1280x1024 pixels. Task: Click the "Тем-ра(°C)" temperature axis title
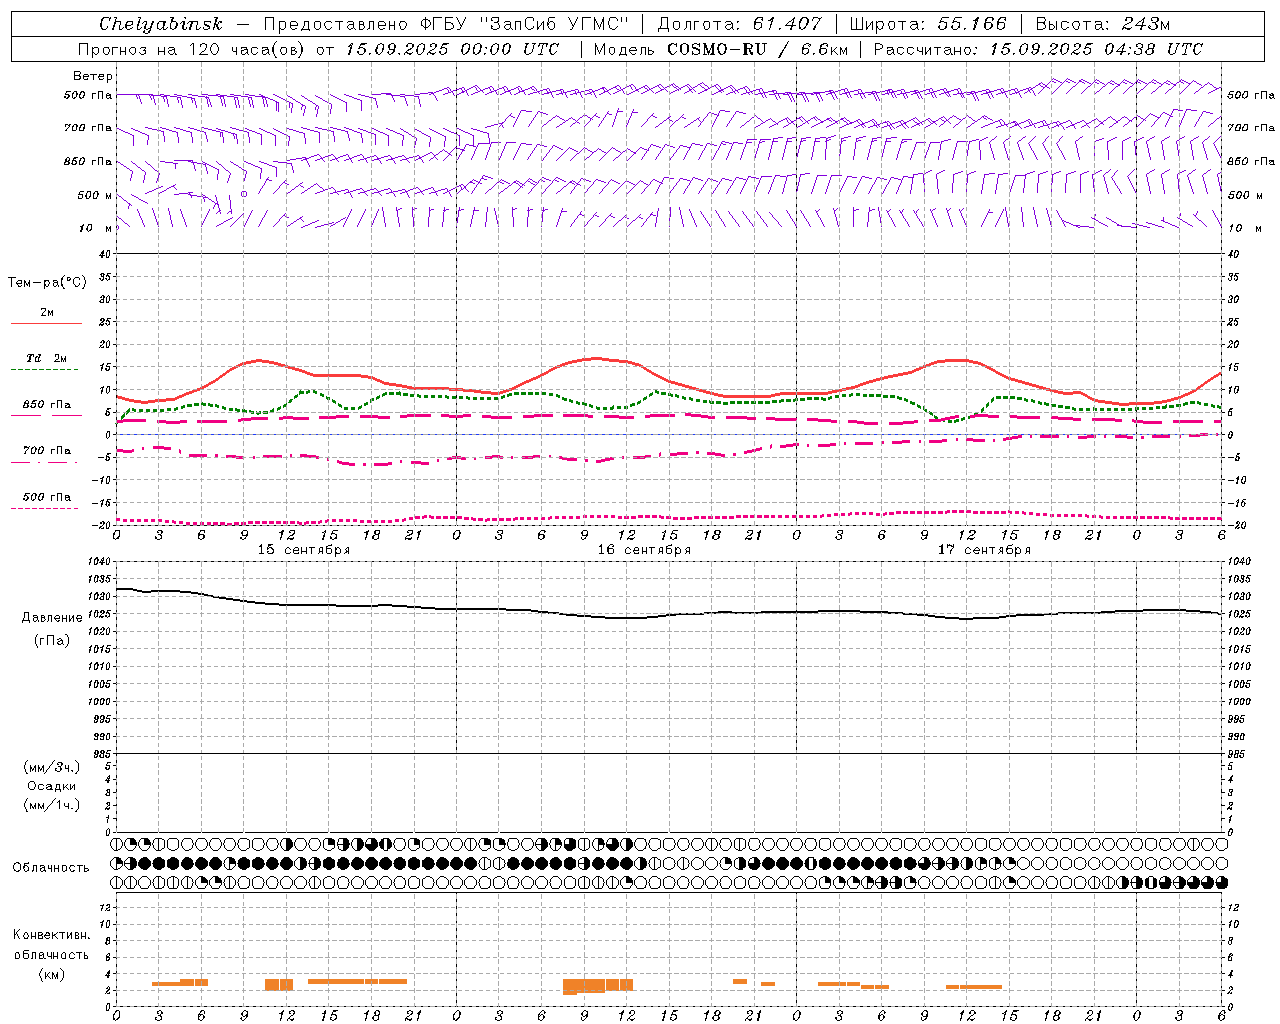(x=47, y=283)
